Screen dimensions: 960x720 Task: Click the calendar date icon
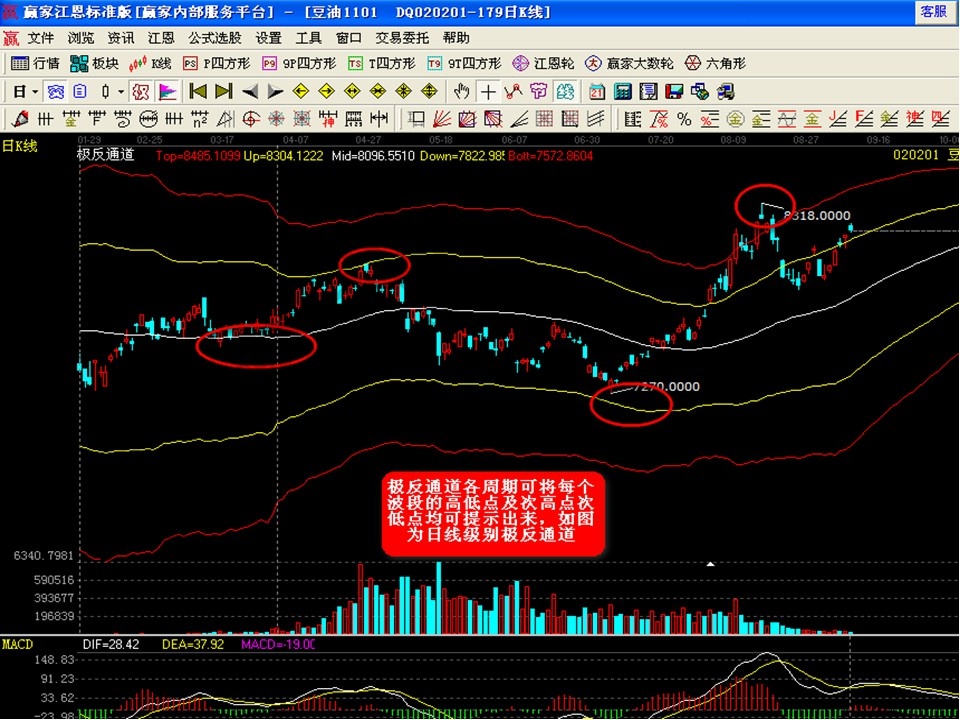pos(597,92)
